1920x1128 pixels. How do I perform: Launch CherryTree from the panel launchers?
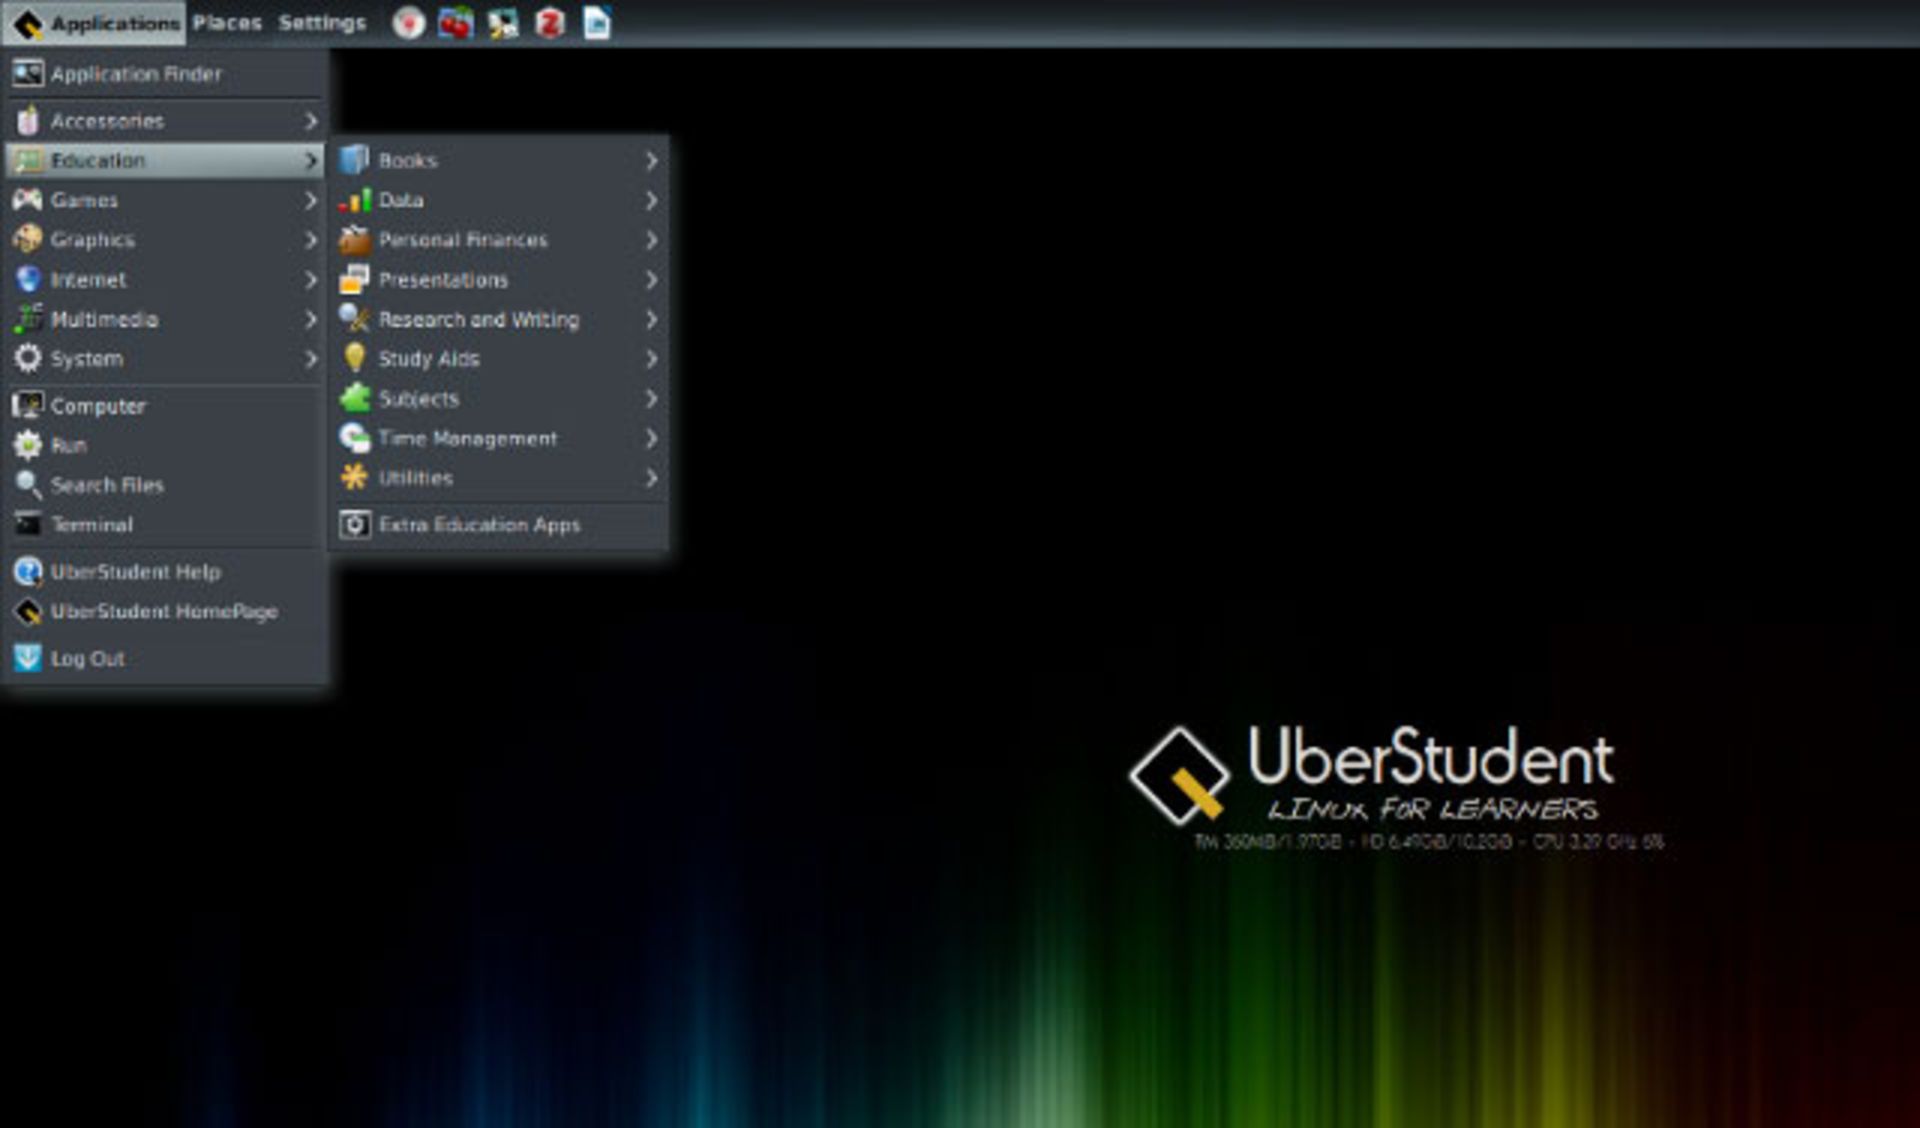[455, 22]
